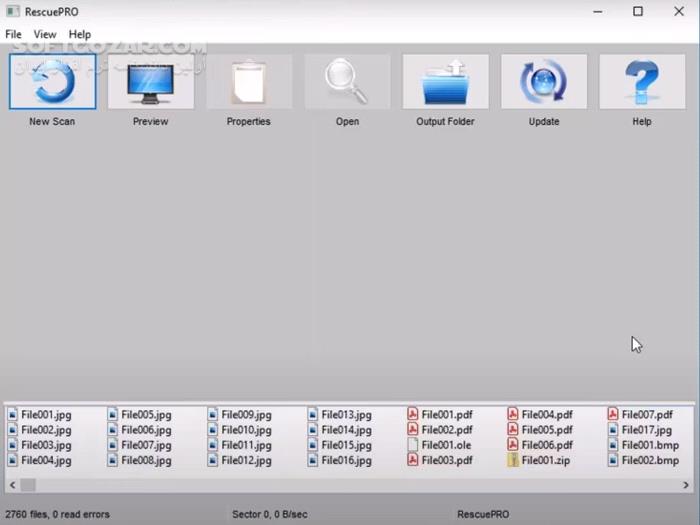Select File009.jpg in the list
This screenshot has height=525, width=700.
coord(240,415)
